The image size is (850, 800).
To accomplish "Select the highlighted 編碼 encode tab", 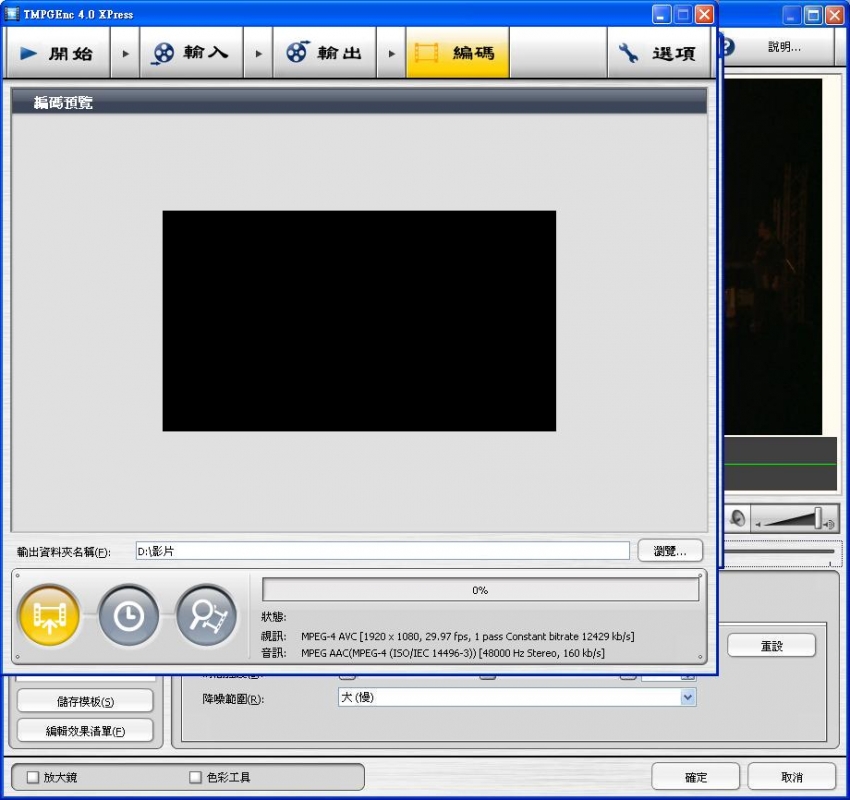I will tap(457, 53).
